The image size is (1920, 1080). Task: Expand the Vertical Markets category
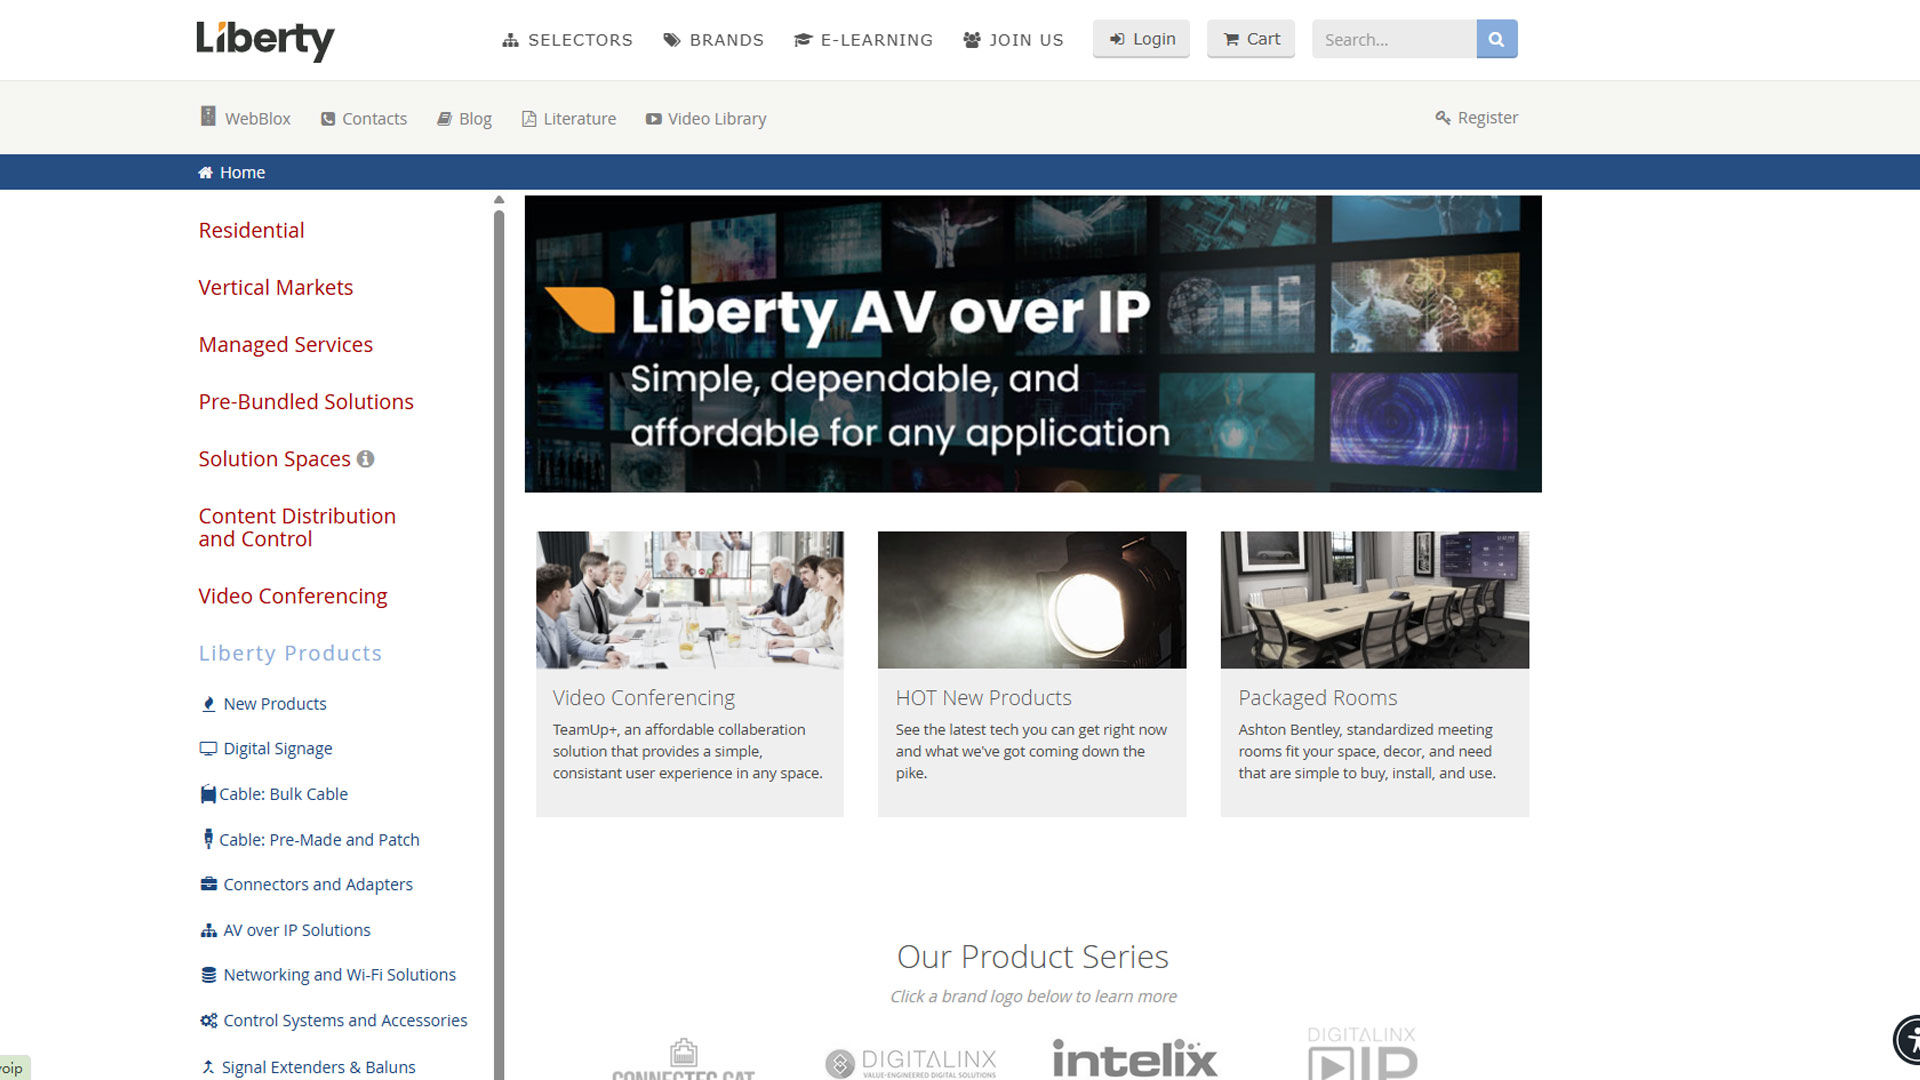coord(276,287)
